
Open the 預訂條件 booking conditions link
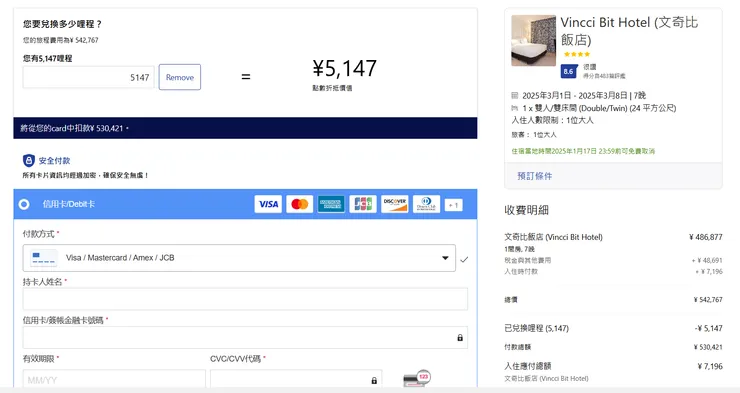point(535,176)
